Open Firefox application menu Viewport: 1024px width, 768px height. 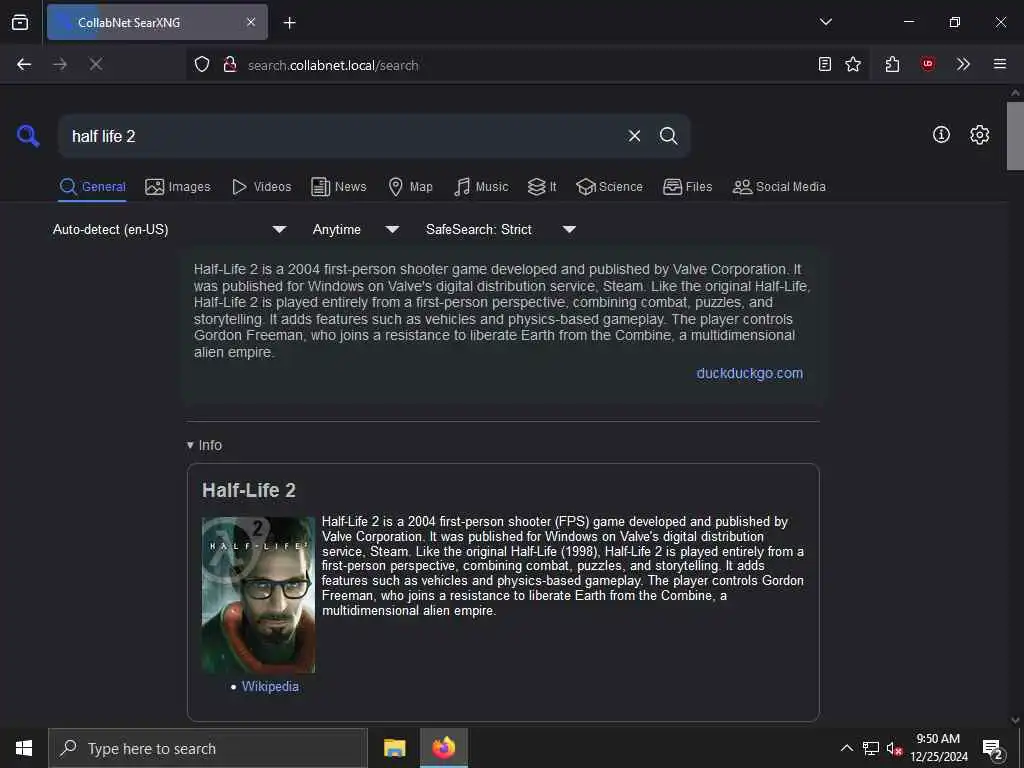coord(1000,64)
